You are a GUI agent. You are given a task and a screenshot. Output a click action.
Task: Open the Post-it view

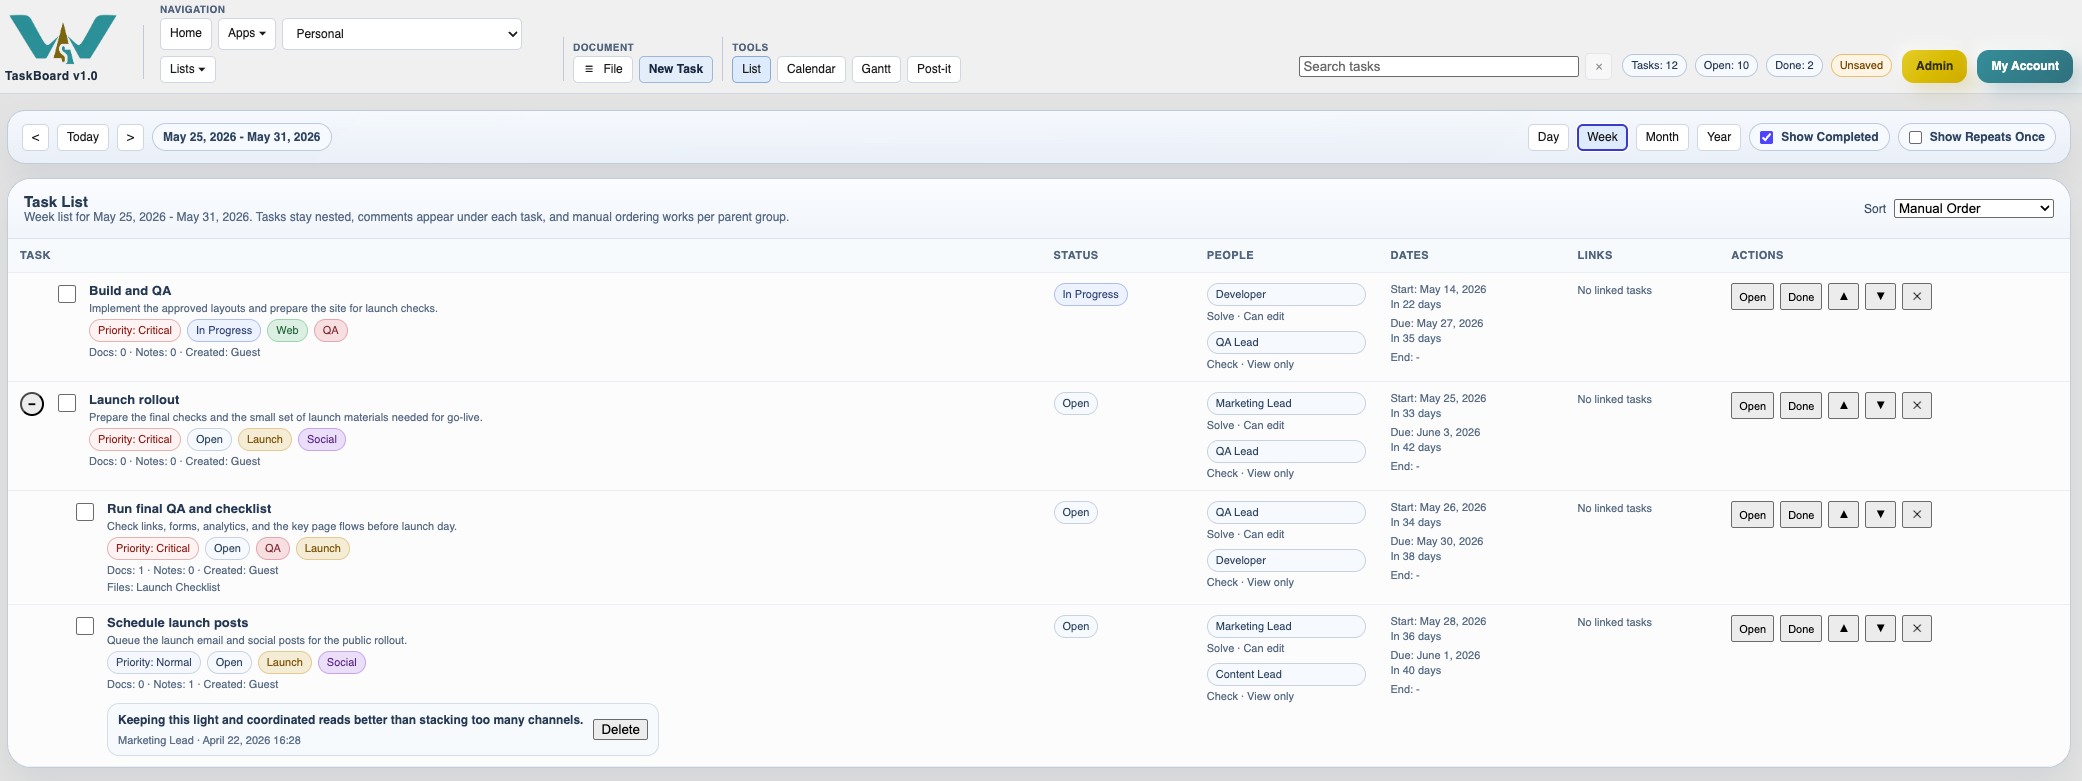[934, 69]
